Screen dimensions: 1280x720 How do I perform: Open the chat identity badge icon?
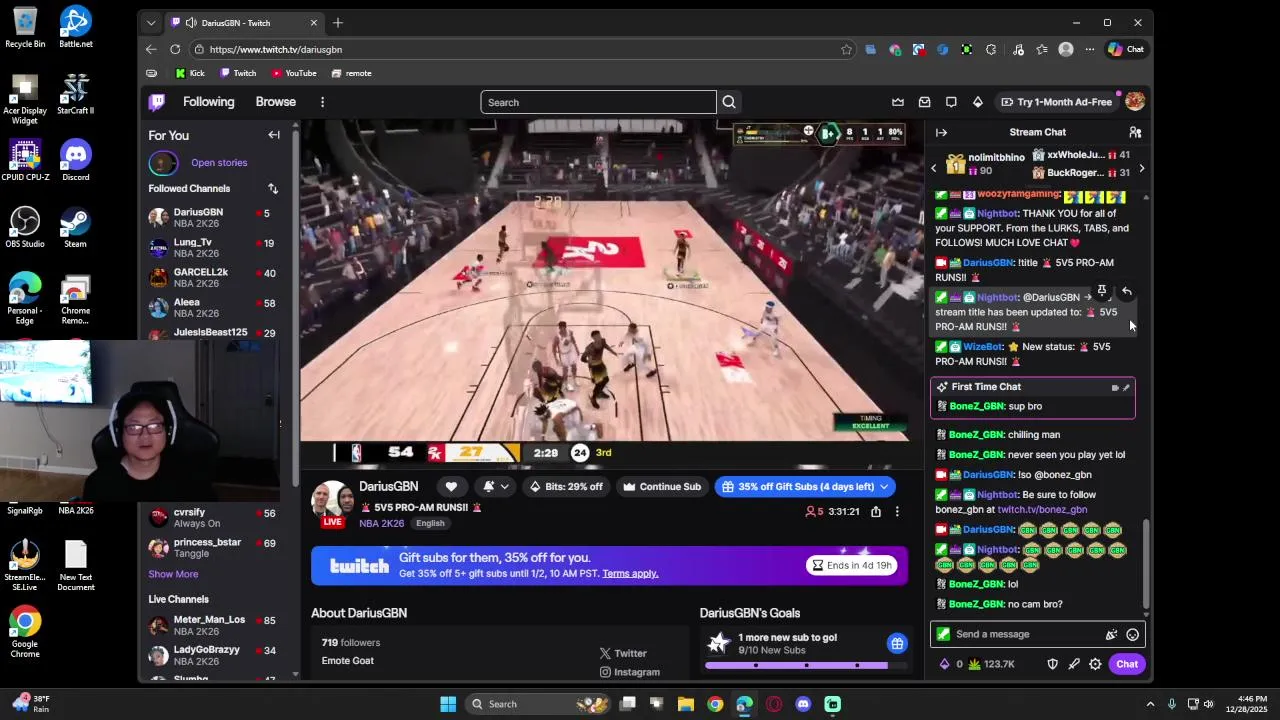943,634
